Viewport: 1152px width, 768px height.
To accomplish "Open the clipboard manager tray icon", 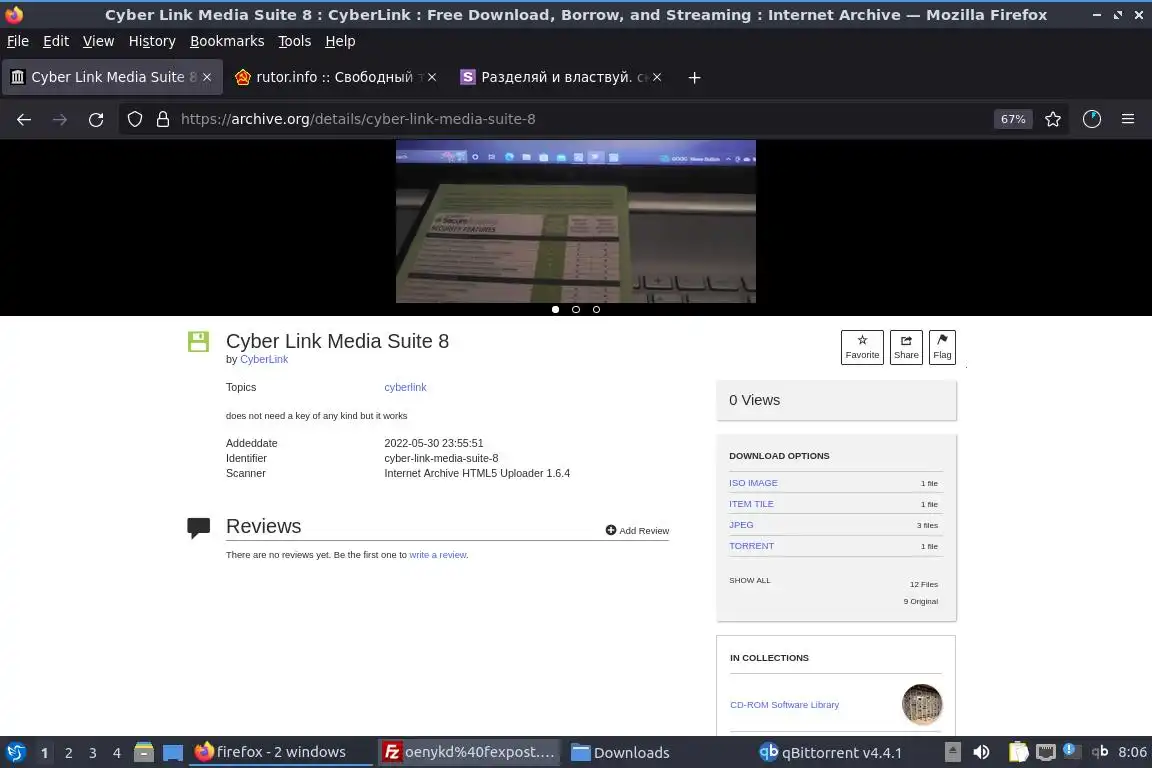I will tap(1018, 752).
